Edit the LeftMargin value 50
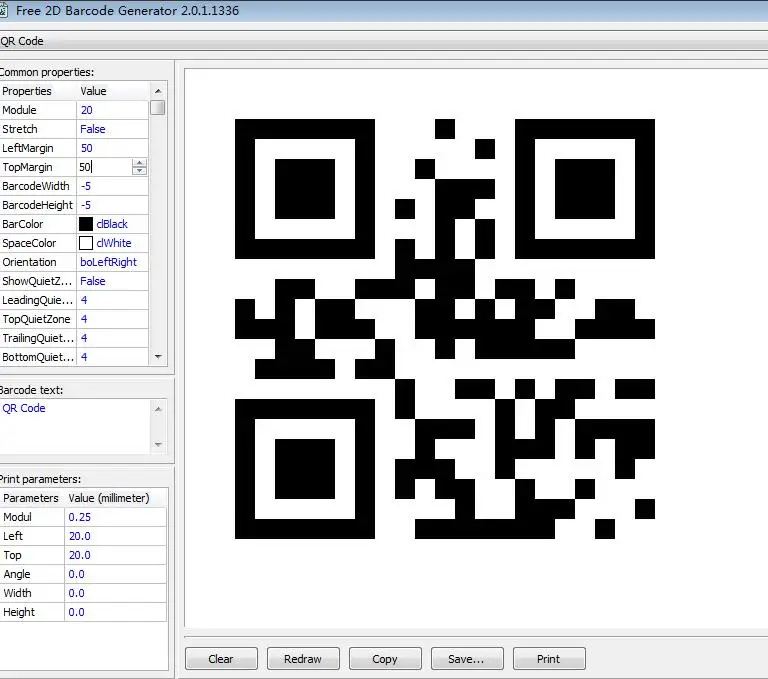This screenshot has height=679, width=768. pos(87,148)
